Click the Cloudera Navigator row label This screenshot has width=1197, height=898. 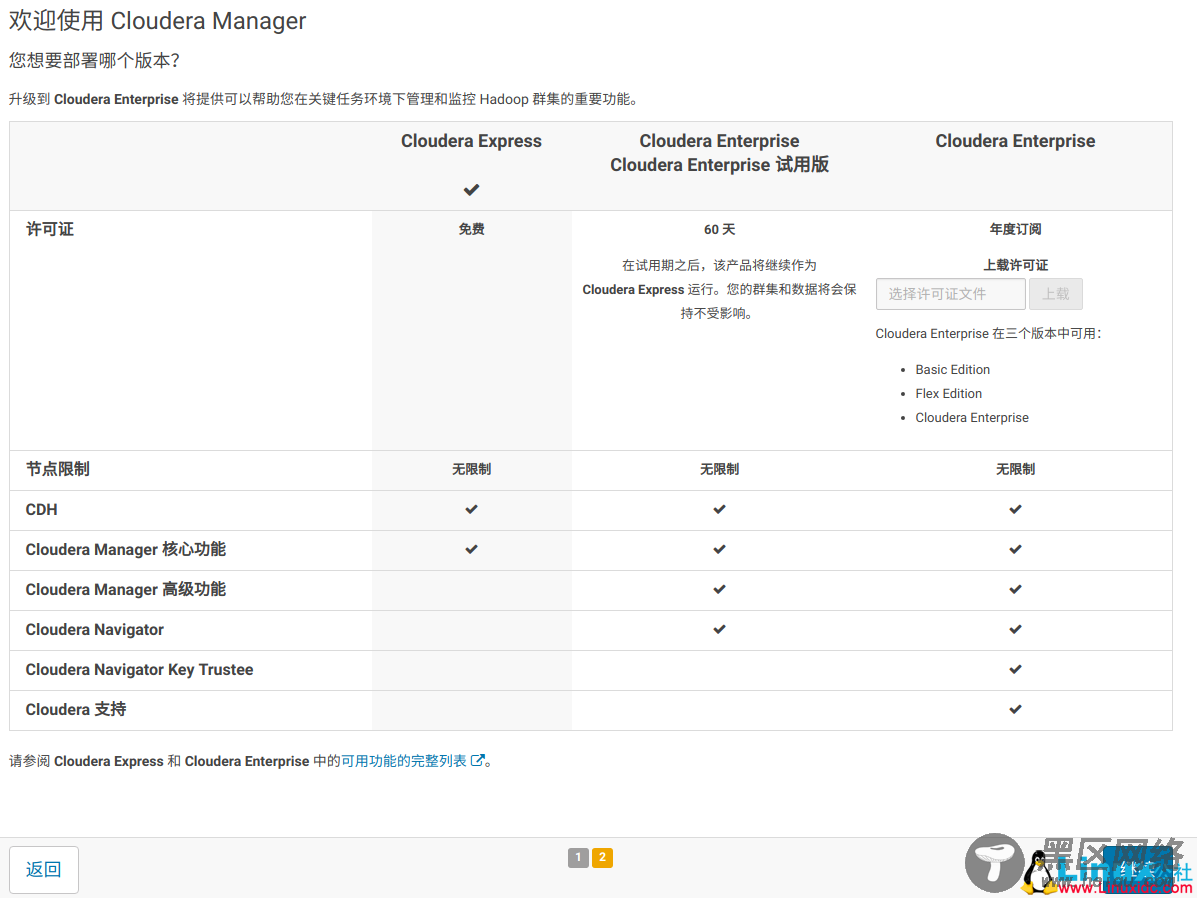[x=95, y=630]
